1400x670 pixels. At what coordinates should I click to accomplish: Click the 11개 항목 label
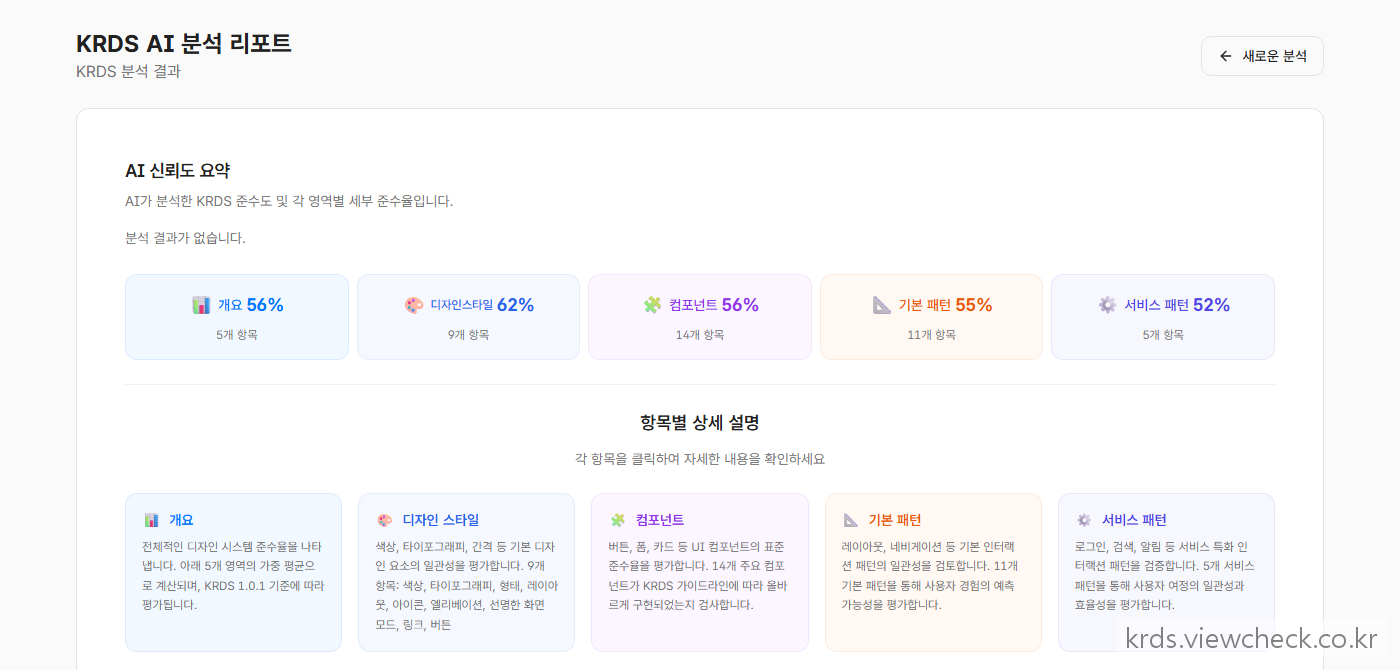931,335
